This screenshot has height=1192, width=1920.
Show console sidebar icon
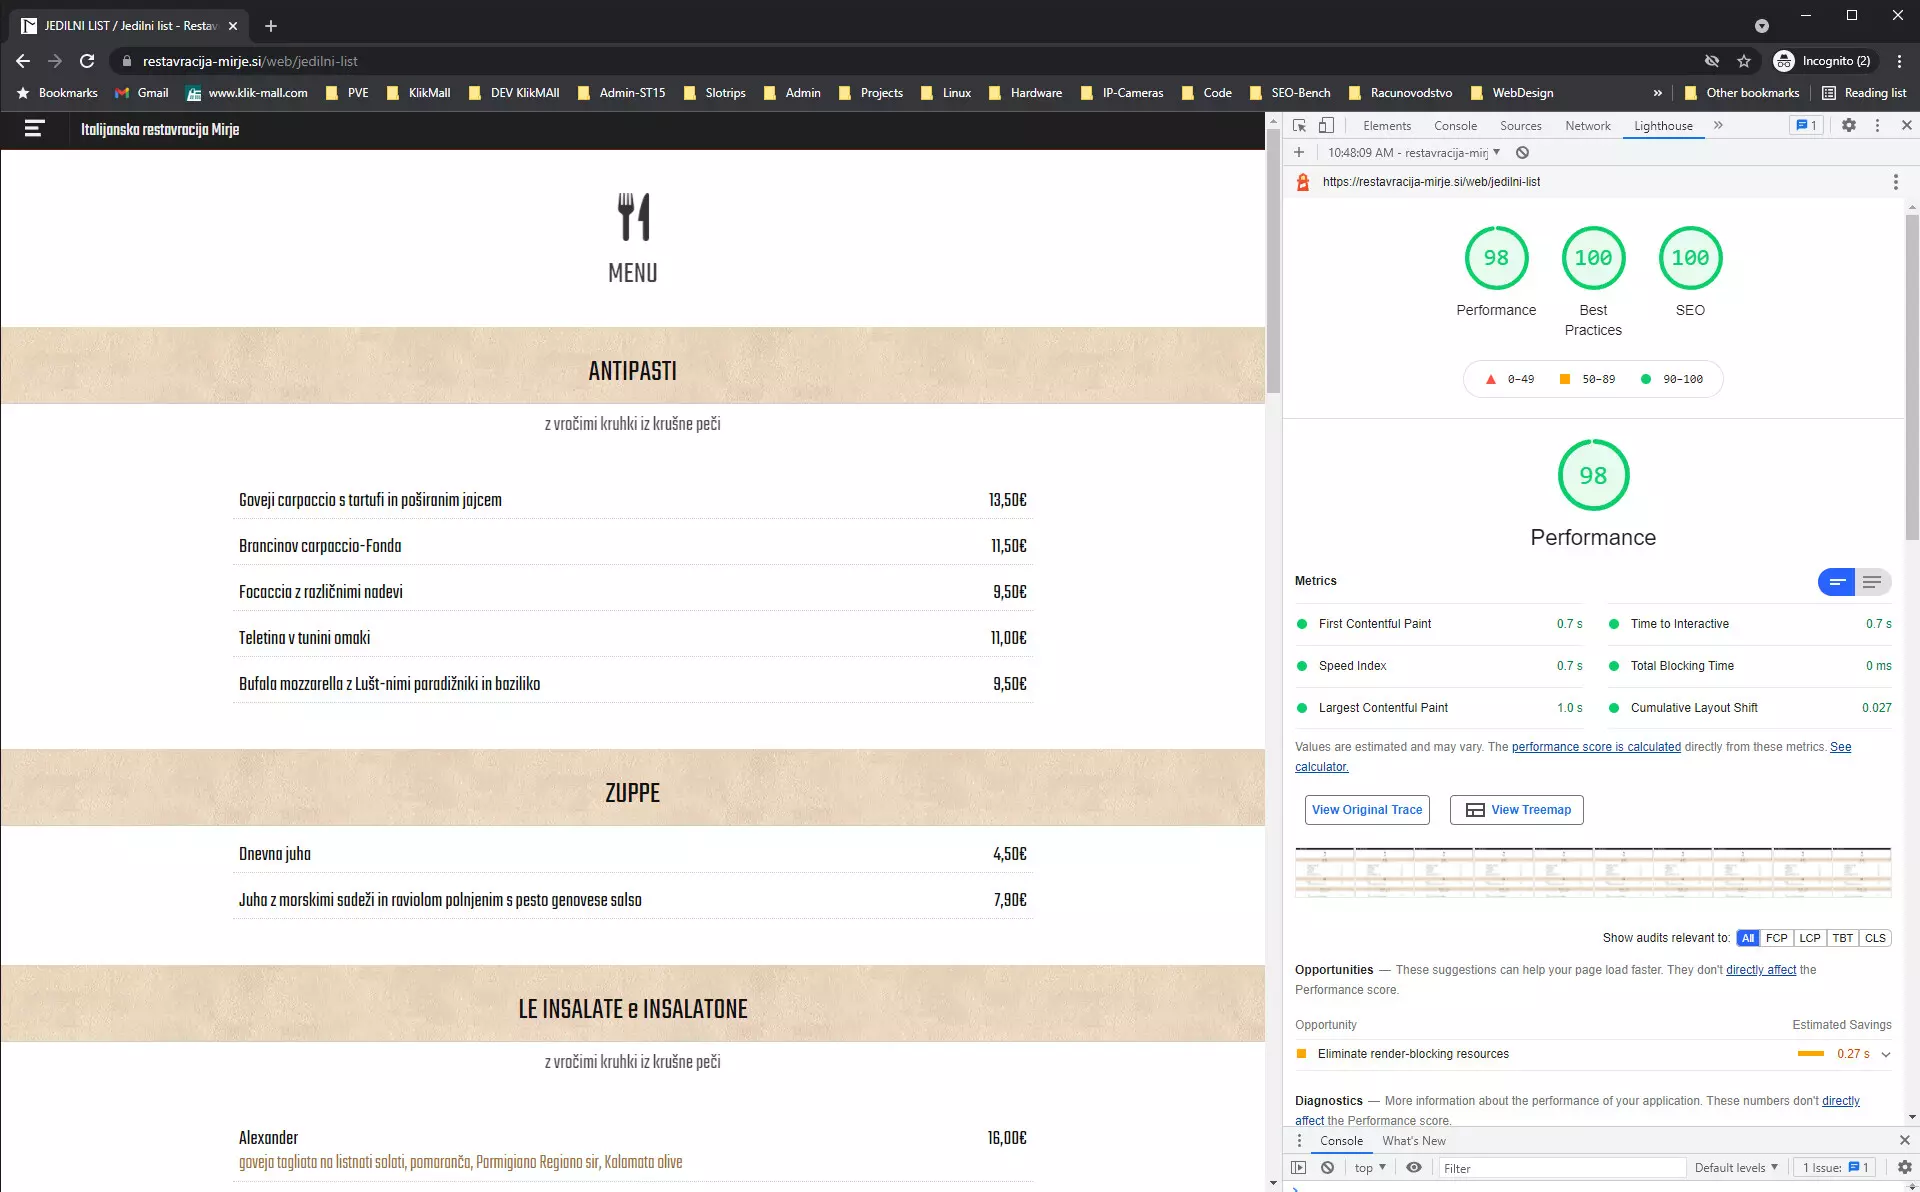click(x=1299, y=1167)
